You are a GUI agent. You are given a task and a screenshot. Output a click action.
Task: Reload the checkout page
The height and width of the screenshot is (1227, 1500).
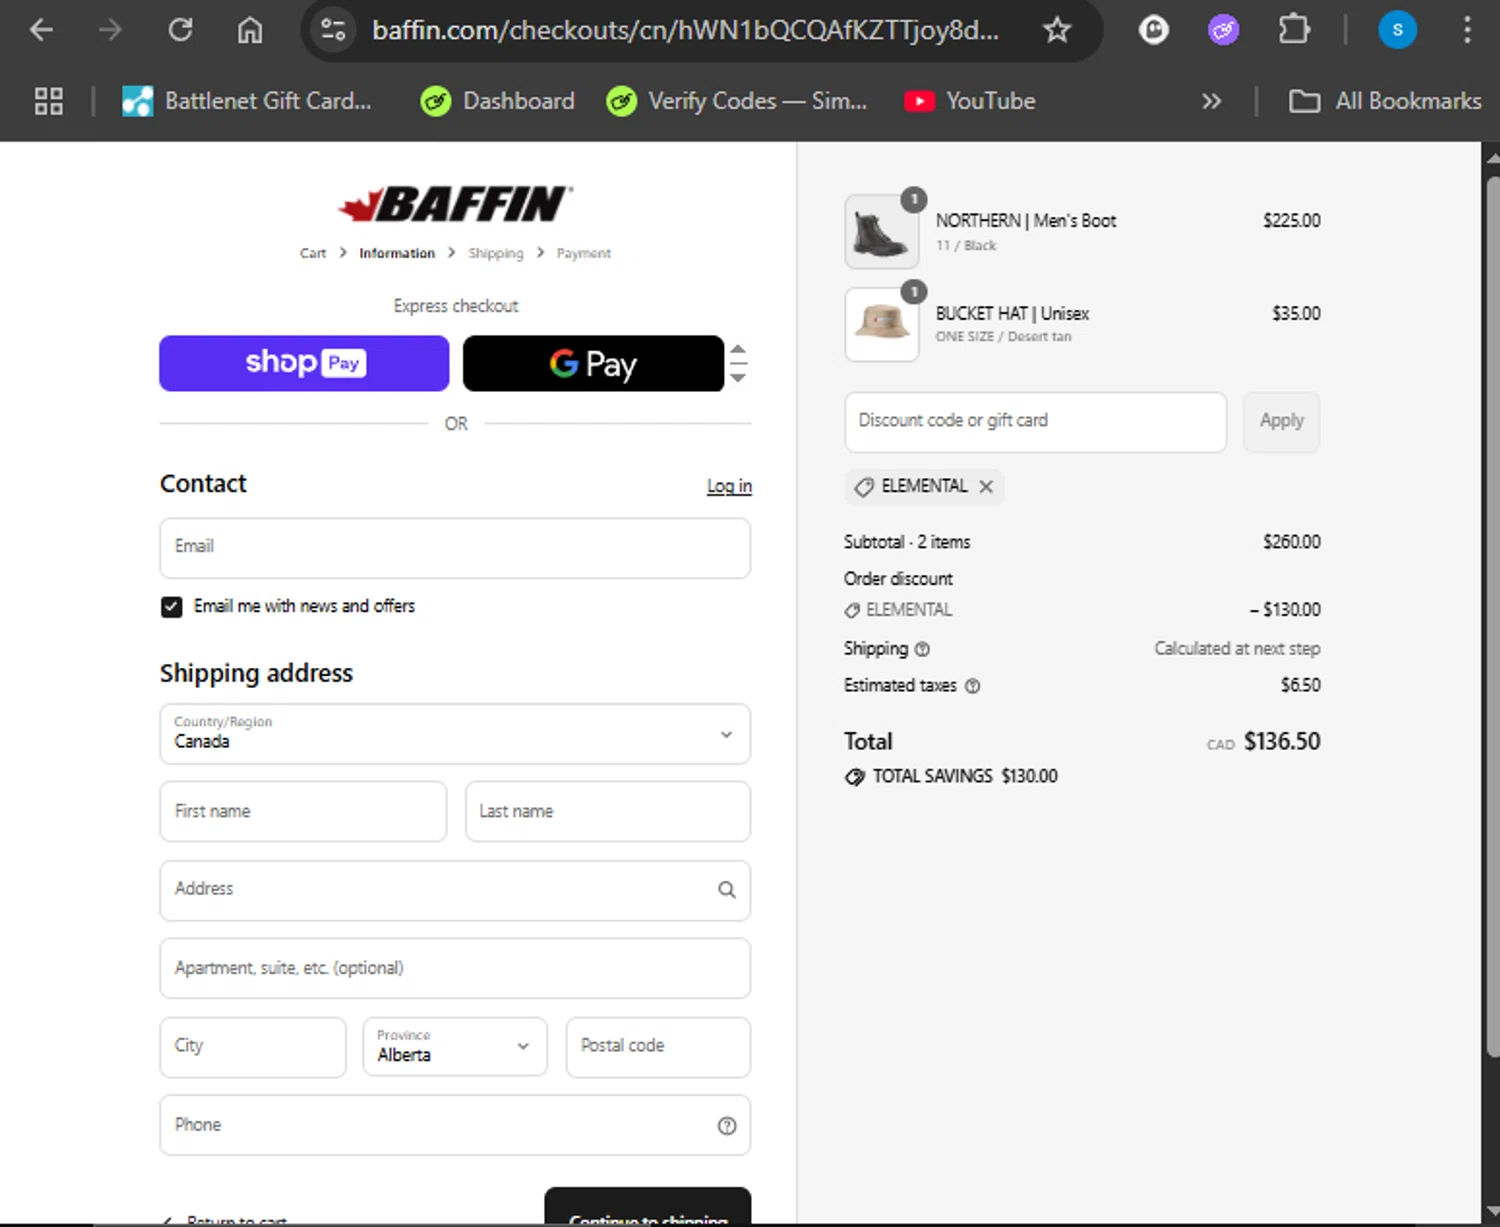pos(180,30)
